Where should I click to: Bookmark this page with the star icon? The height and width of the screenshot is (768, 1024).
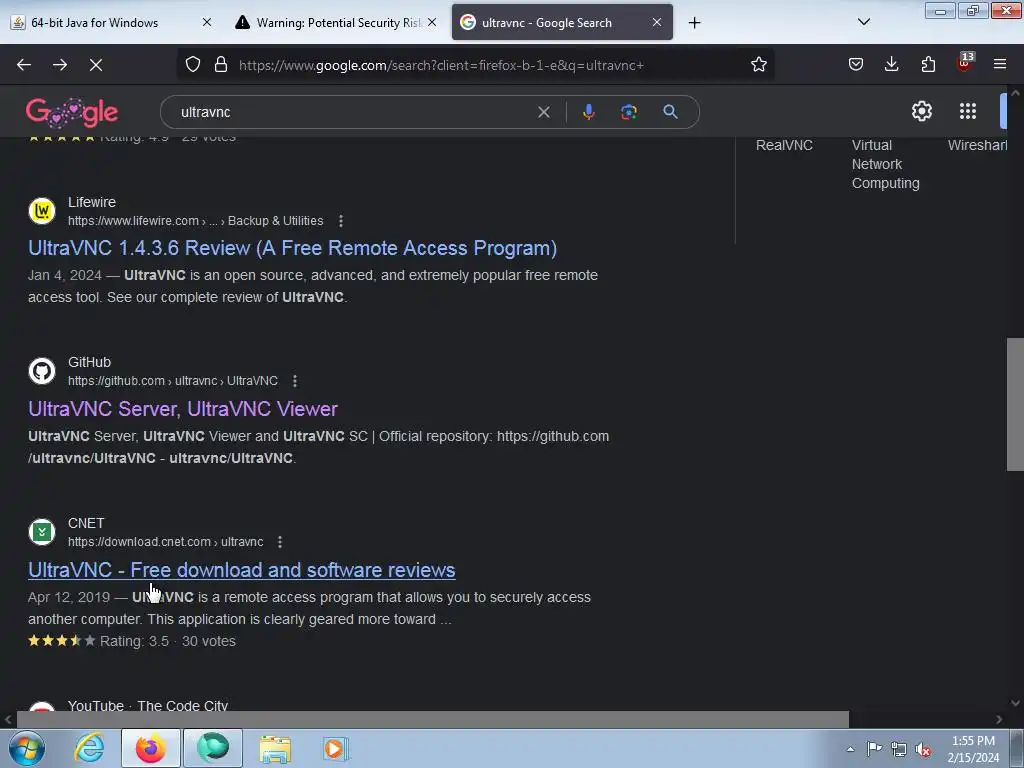758,65
